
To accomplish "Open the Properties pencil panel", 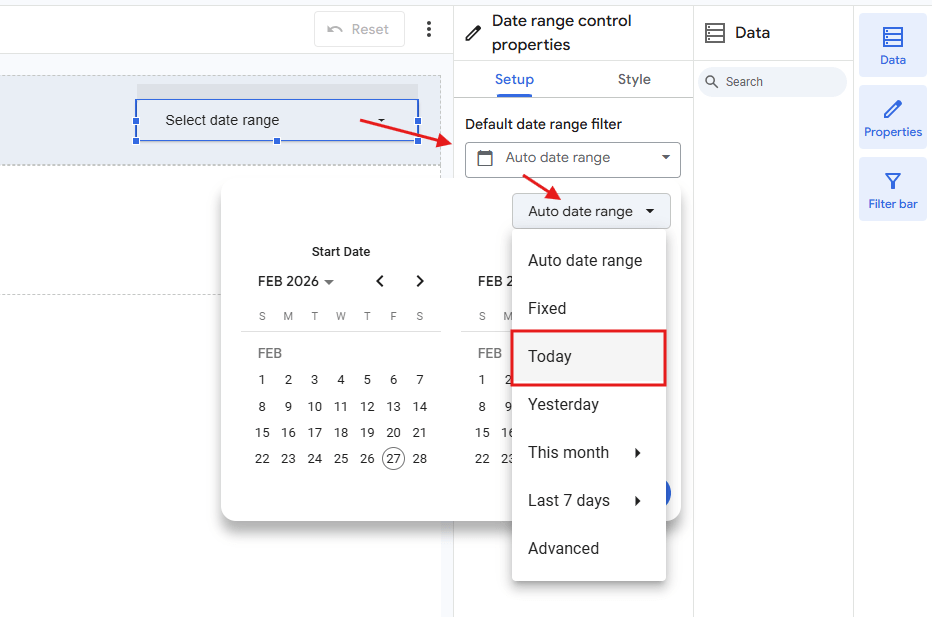I will [892, 117].
